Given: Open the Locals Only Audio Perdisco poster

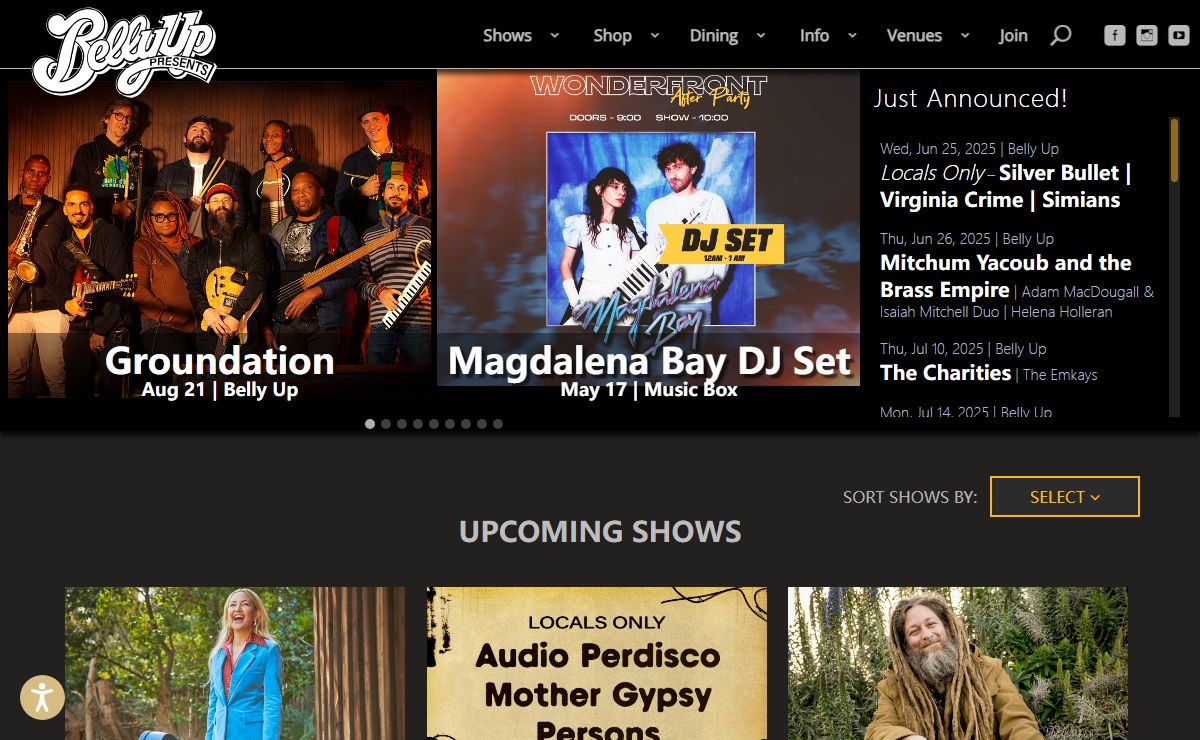Looking at the screenshot, I should [597, 663].
